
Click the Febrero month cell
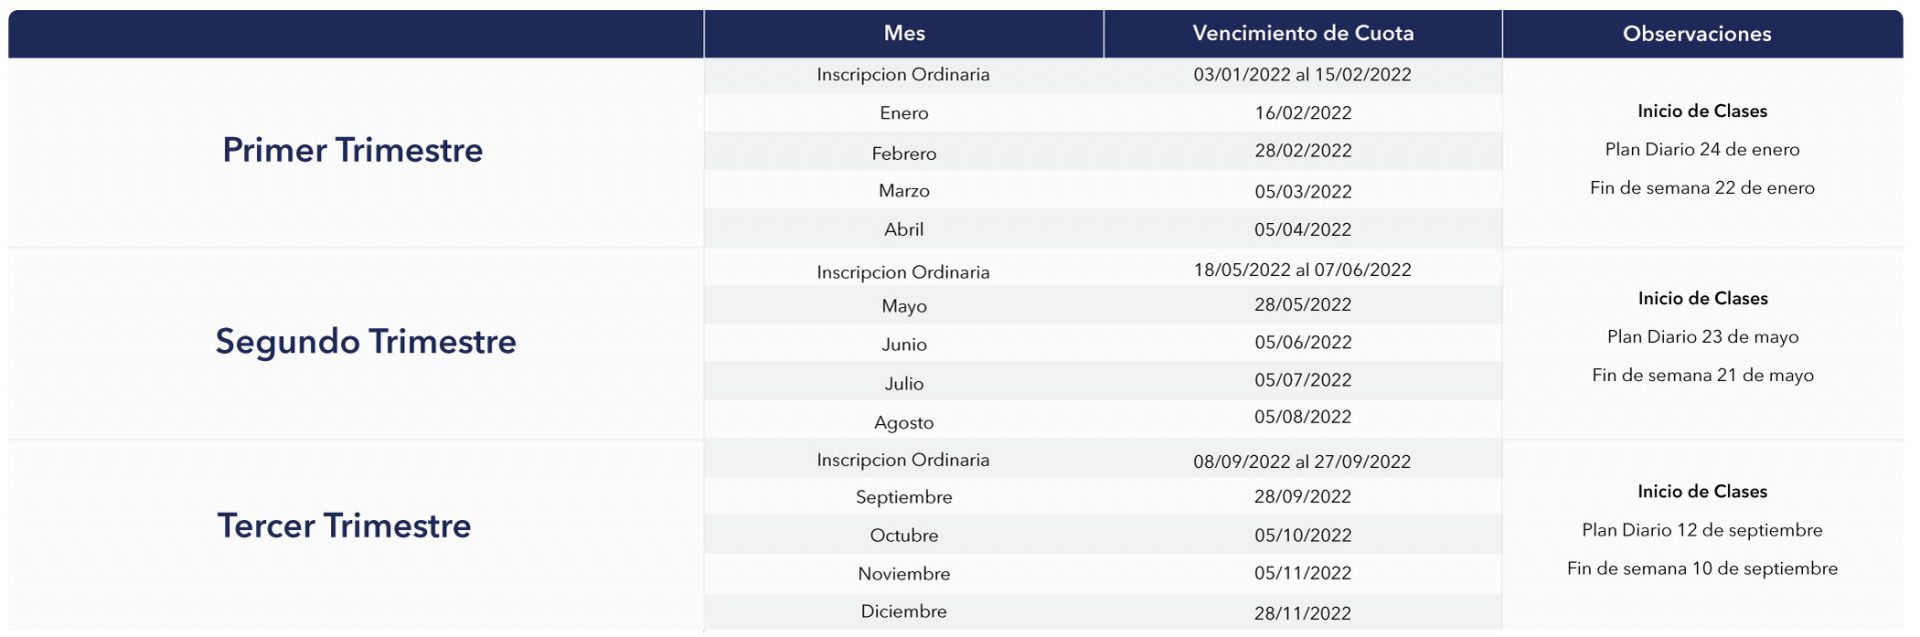(904, 153)
